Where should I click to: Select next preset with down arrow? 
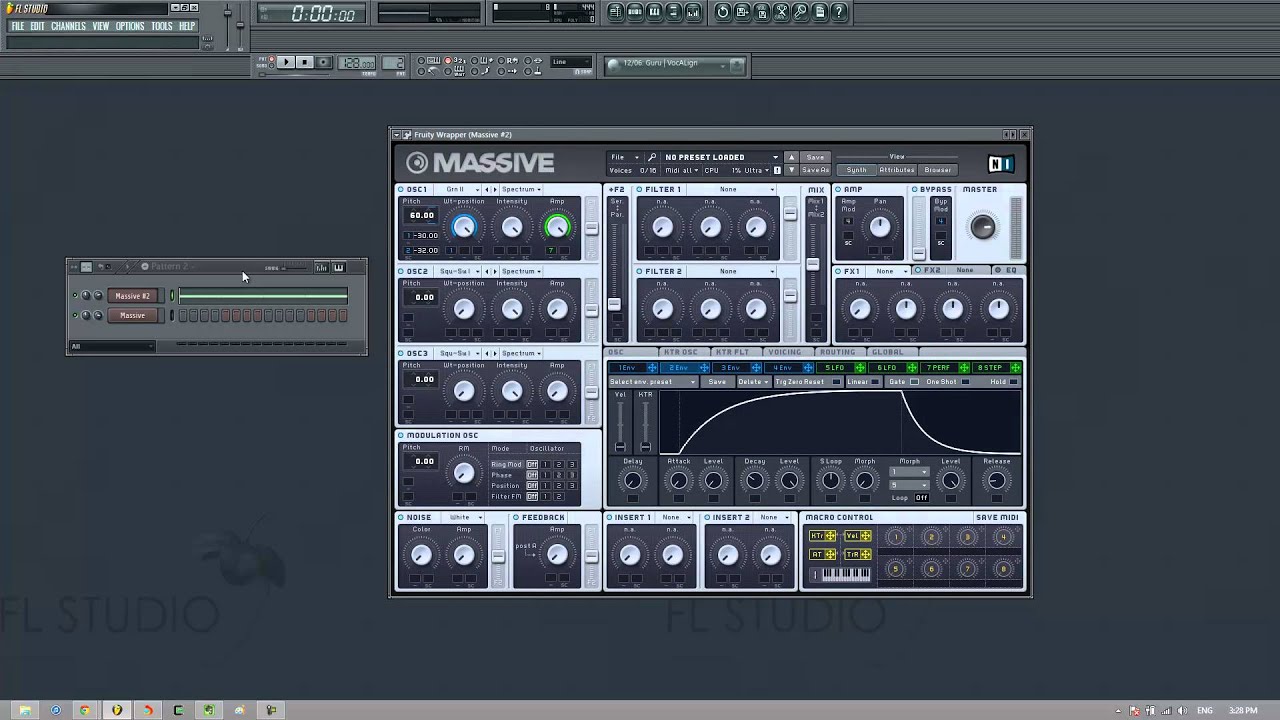[791, 170]
